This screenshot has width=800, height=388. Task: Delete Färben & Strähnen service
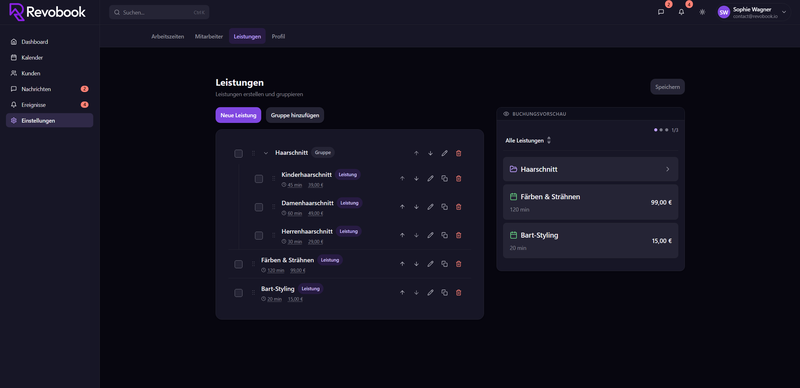pos(458,264)
